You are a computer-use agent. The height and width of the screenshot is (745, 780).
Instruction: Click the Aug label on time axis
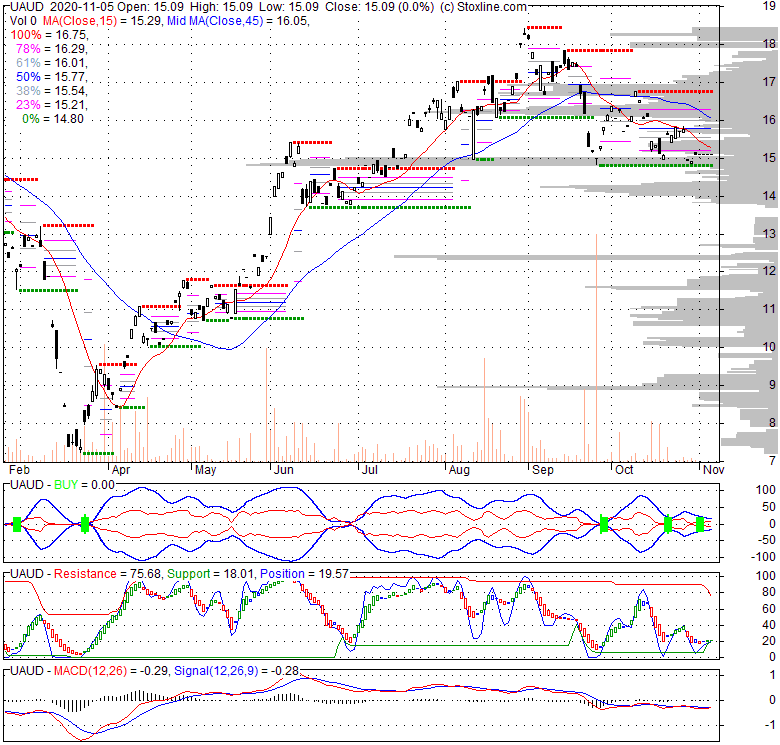[459, 470]
